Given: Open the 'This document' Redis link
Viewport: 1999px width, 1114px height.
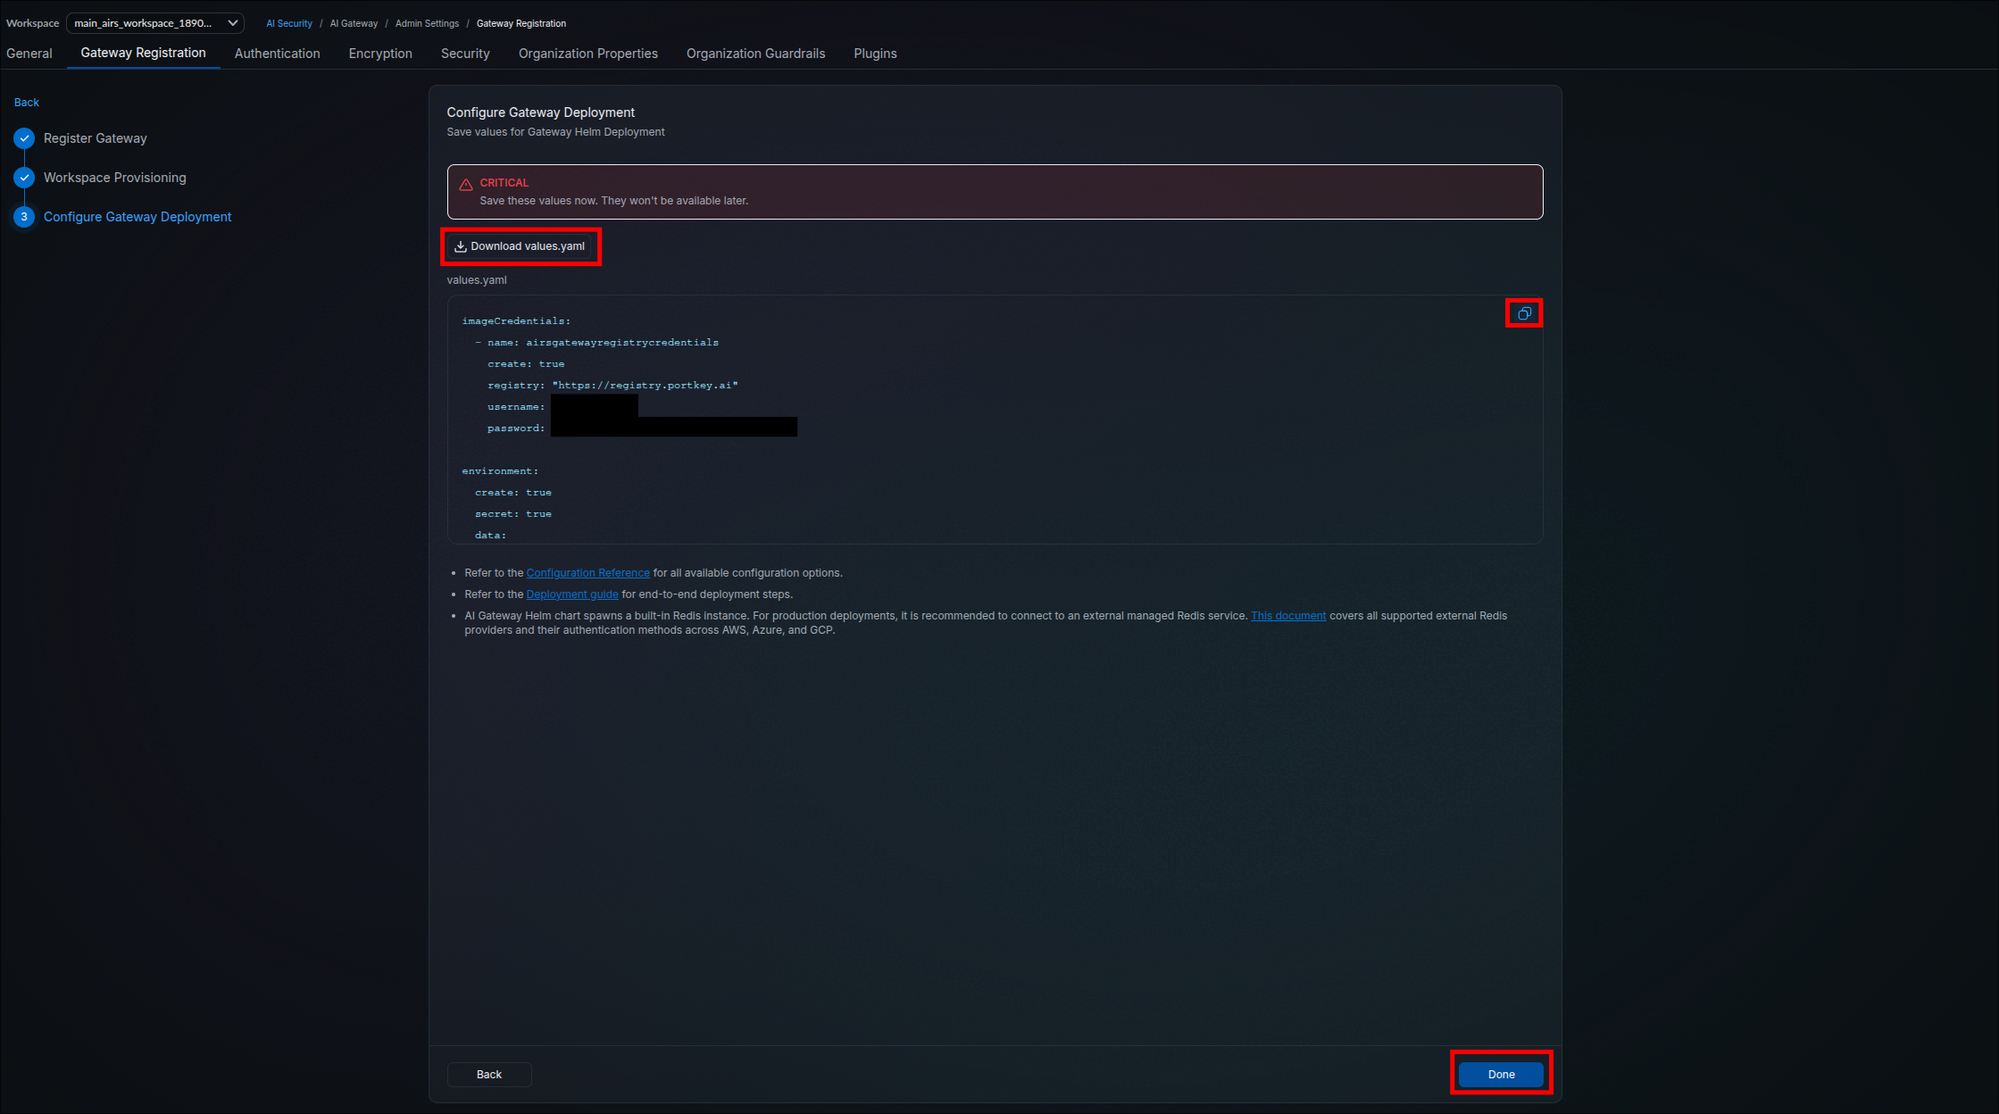Looking at the screenshot, I should pyautogui.click(x=1288, y=615).
